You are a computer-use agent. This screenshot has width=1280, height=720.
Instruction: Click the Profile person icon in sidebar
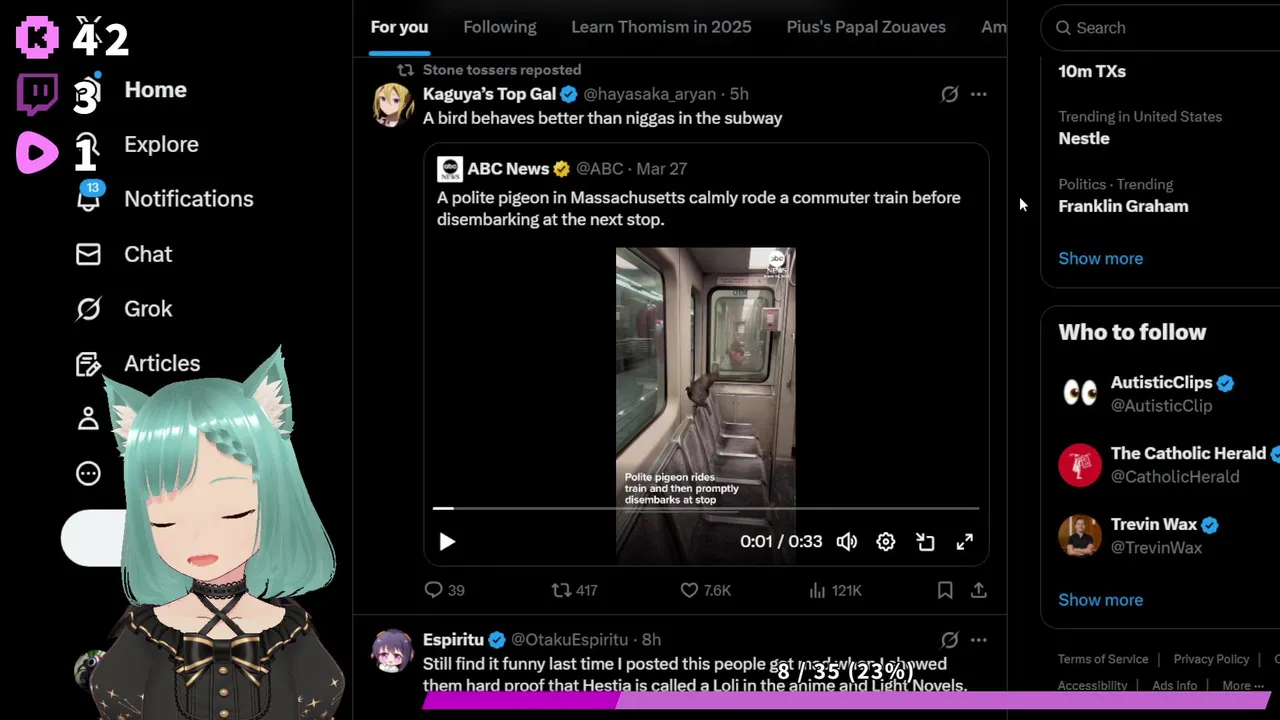point(88,418)
